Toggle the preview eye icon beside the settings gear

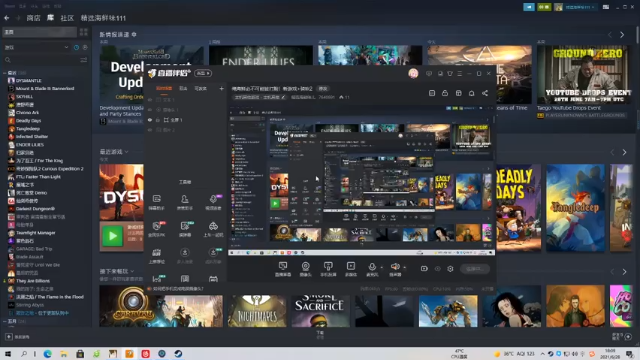tap(438, 269)
